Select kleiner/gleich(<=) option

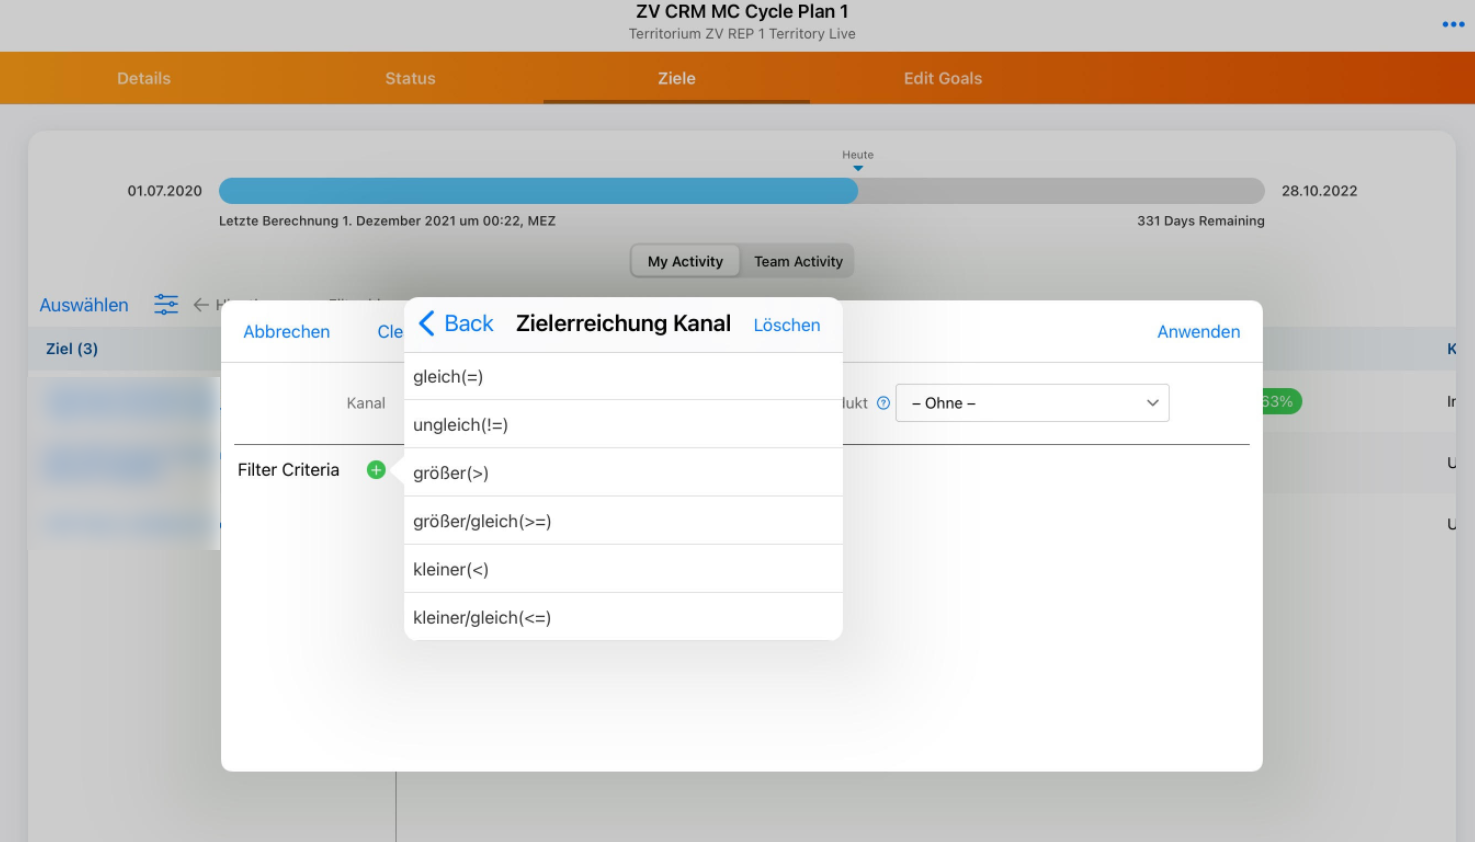click(622, 617)
